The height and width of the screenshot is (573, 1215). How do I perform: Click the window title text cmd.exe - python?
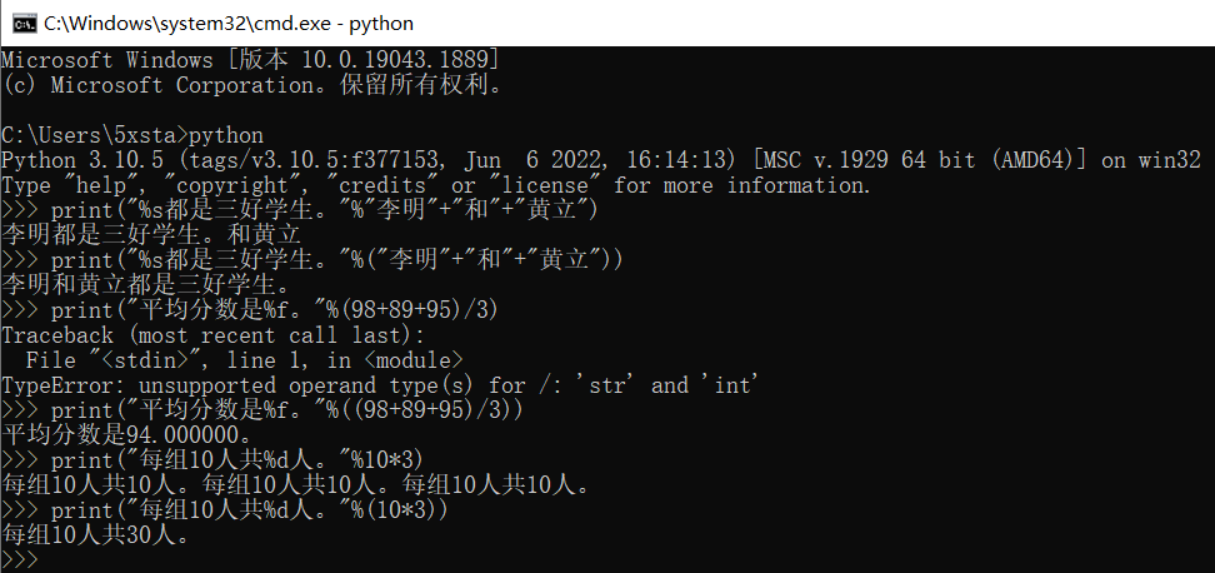click(x=228, y=23)
